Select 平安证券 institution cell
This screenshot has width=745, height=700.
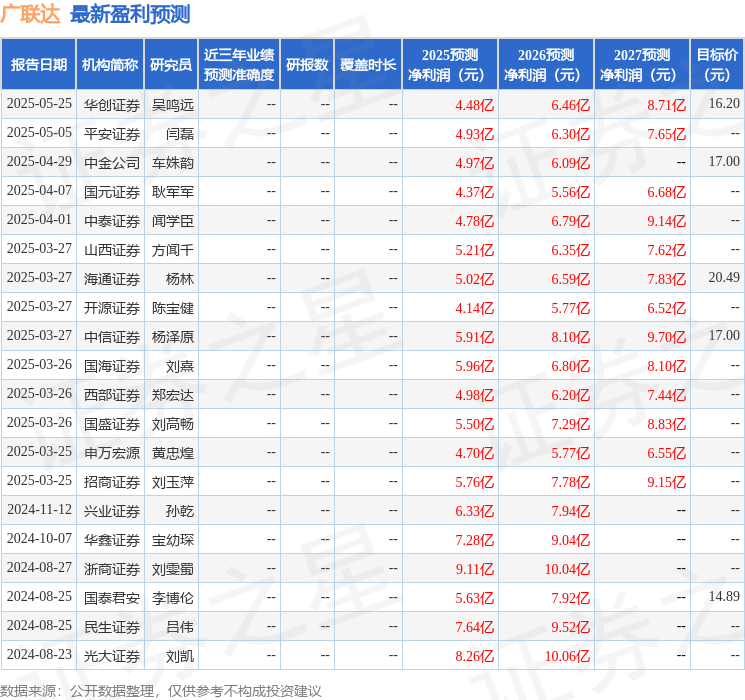pos(112,134)
